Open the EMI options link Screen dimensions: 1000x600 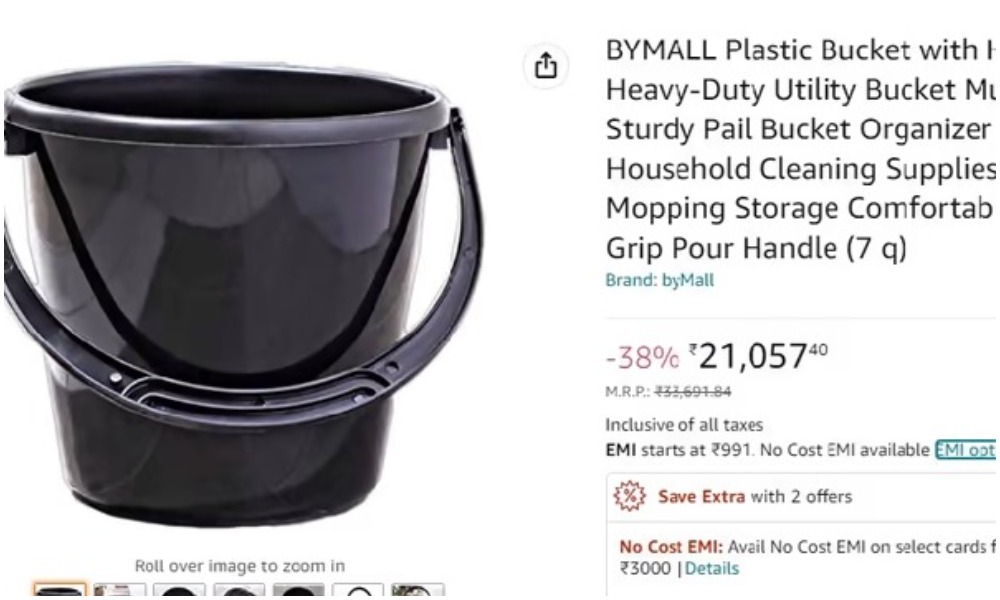pyautogui.click(x=965, y=450)
